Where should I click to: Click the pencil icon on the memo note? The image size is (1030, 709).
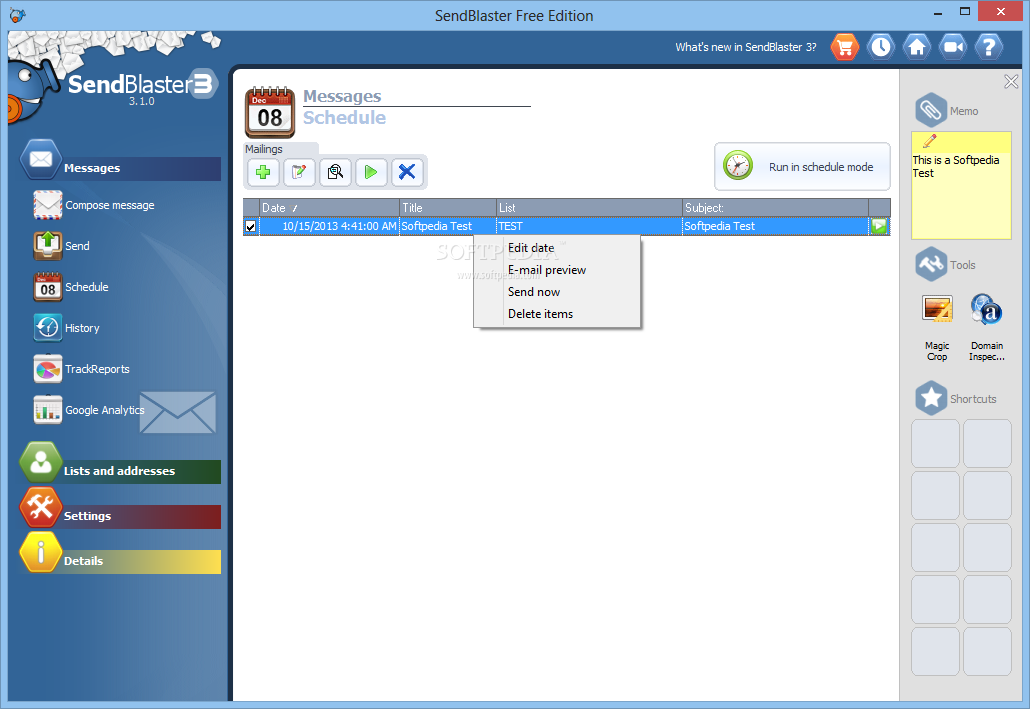click(x=929, y=141)
